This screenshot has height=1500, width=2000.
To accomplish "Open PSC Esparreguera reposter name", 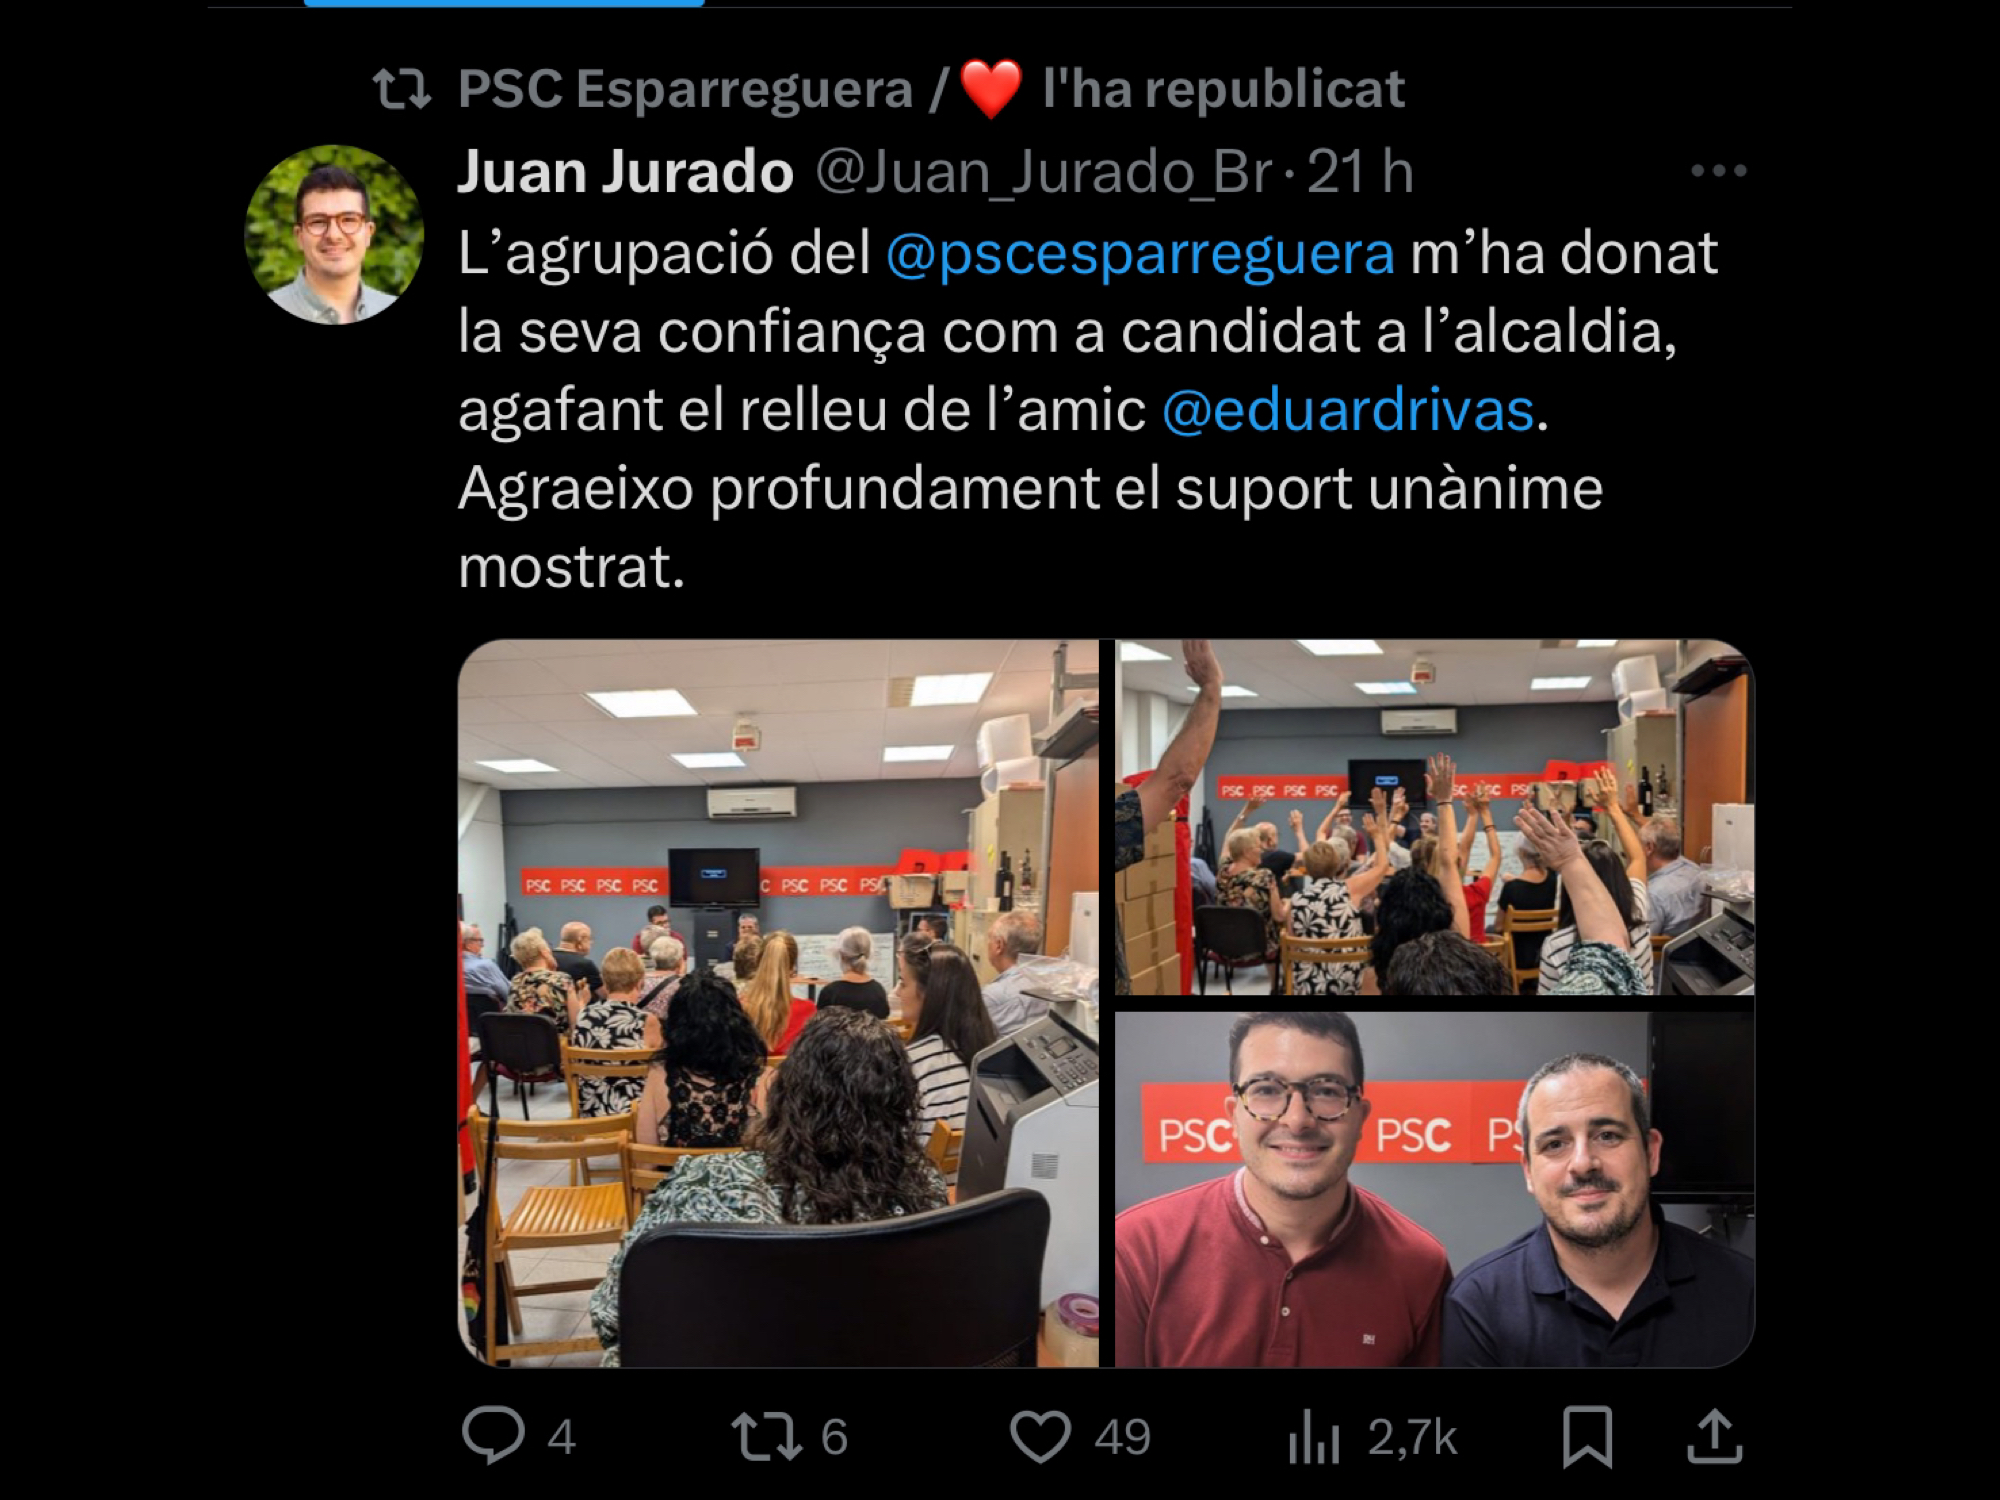I will point(685,89).
